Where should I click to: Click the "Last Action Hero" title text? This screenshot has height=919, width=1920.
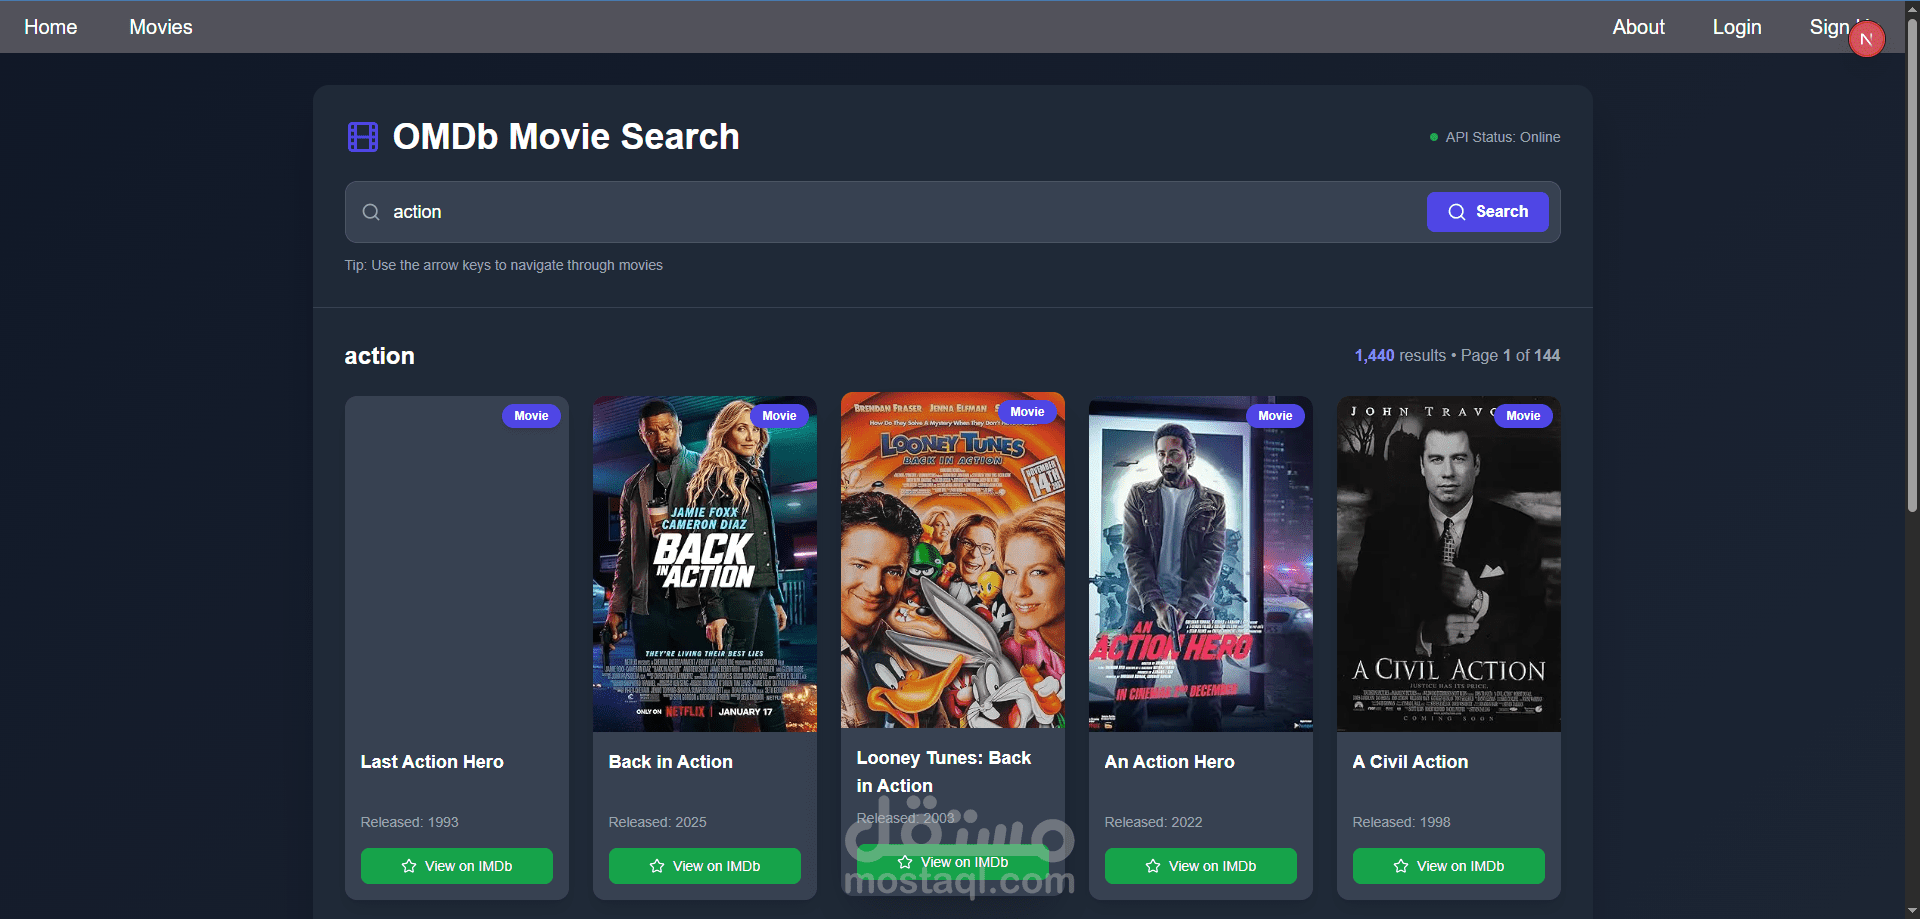(x=432, y=762)
